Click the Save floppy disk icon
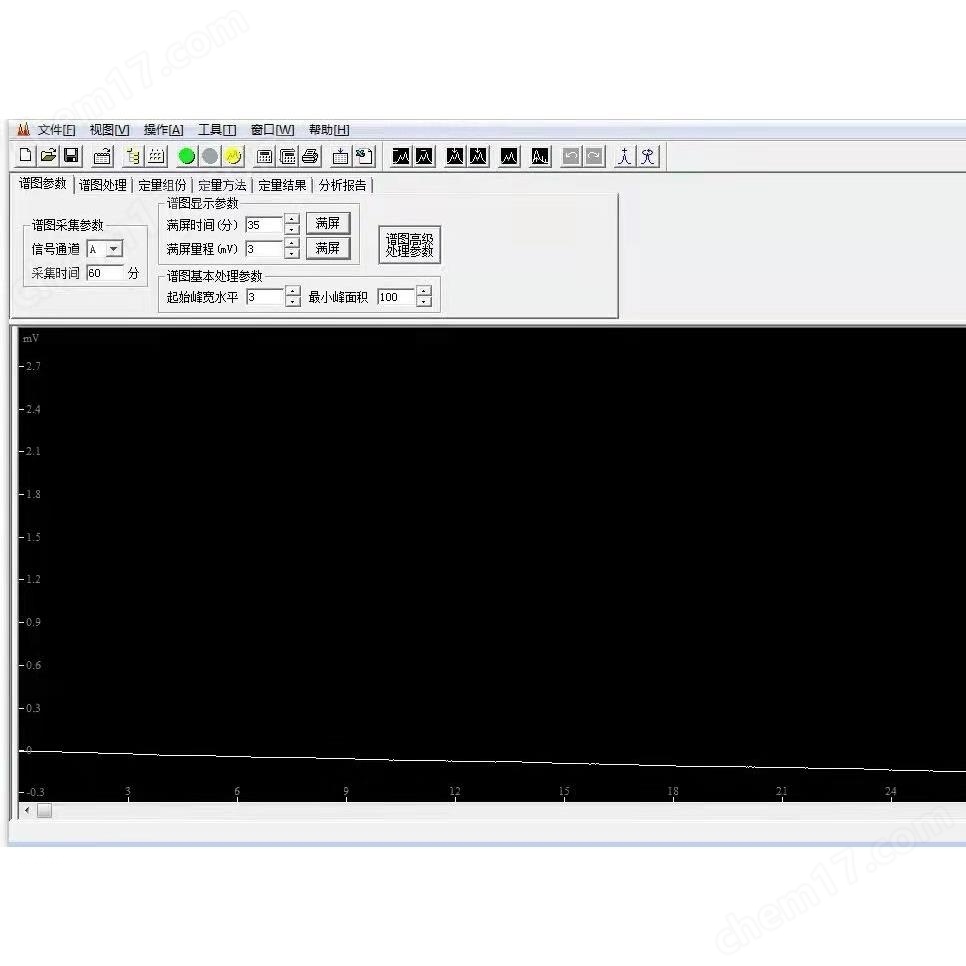 [x=71, y=156]
